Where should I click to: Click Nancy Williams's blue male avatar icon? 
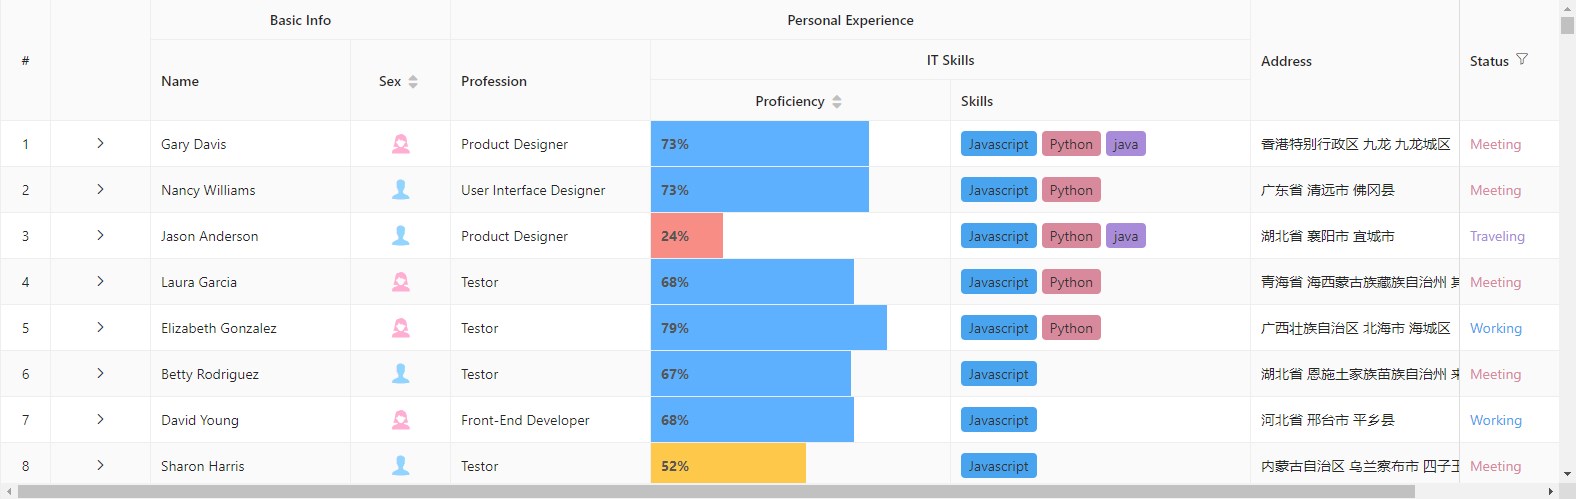tap(401, 190)
